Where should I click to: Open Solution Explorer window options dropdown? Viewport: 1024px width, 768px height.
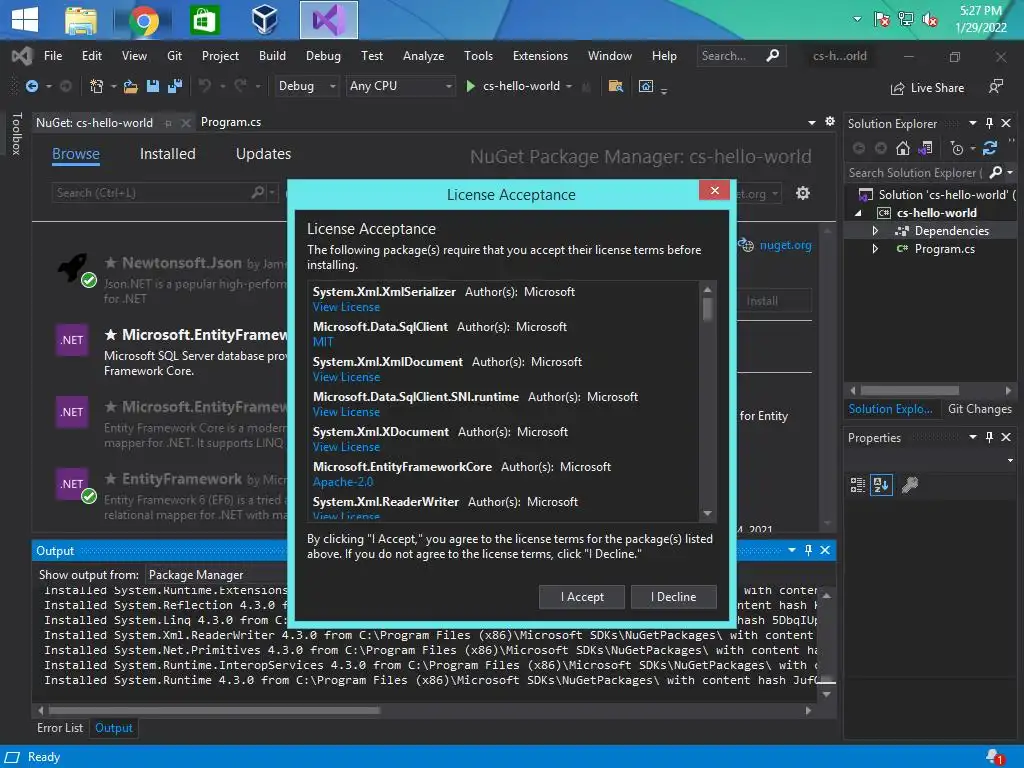pyautogui.click(x=972, y=123)
